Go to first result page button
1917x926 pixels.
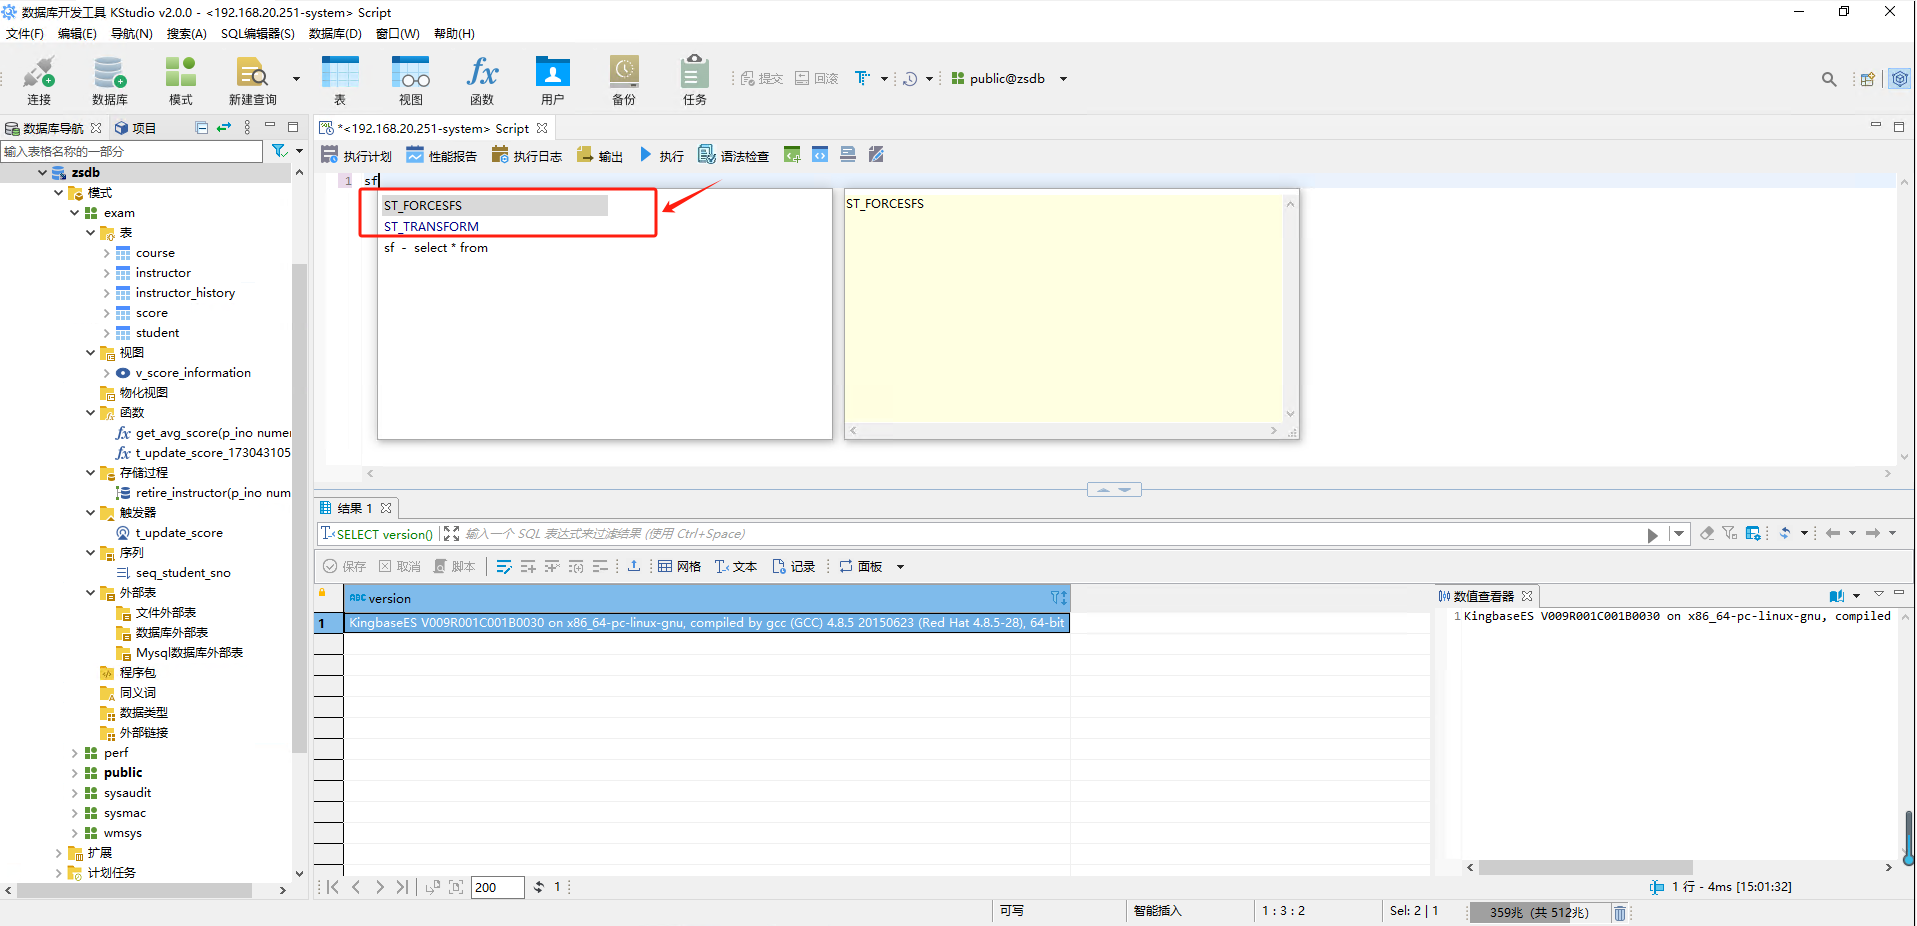(x=333, y=887)
